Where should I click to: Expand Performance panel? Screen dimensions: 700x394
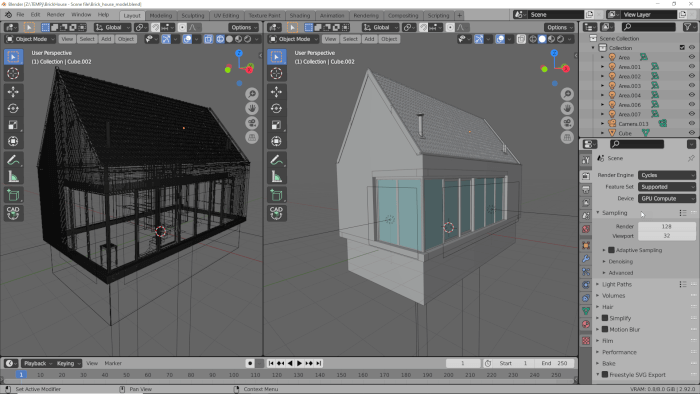click(x=619, y=352)
